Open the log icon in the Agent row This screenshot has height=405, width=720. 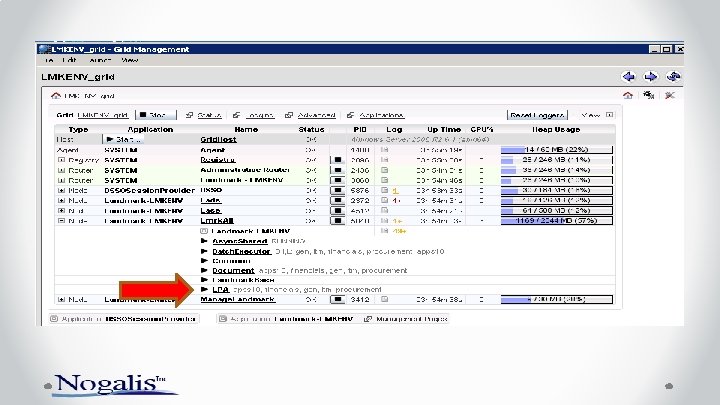(x=384, y=150)
